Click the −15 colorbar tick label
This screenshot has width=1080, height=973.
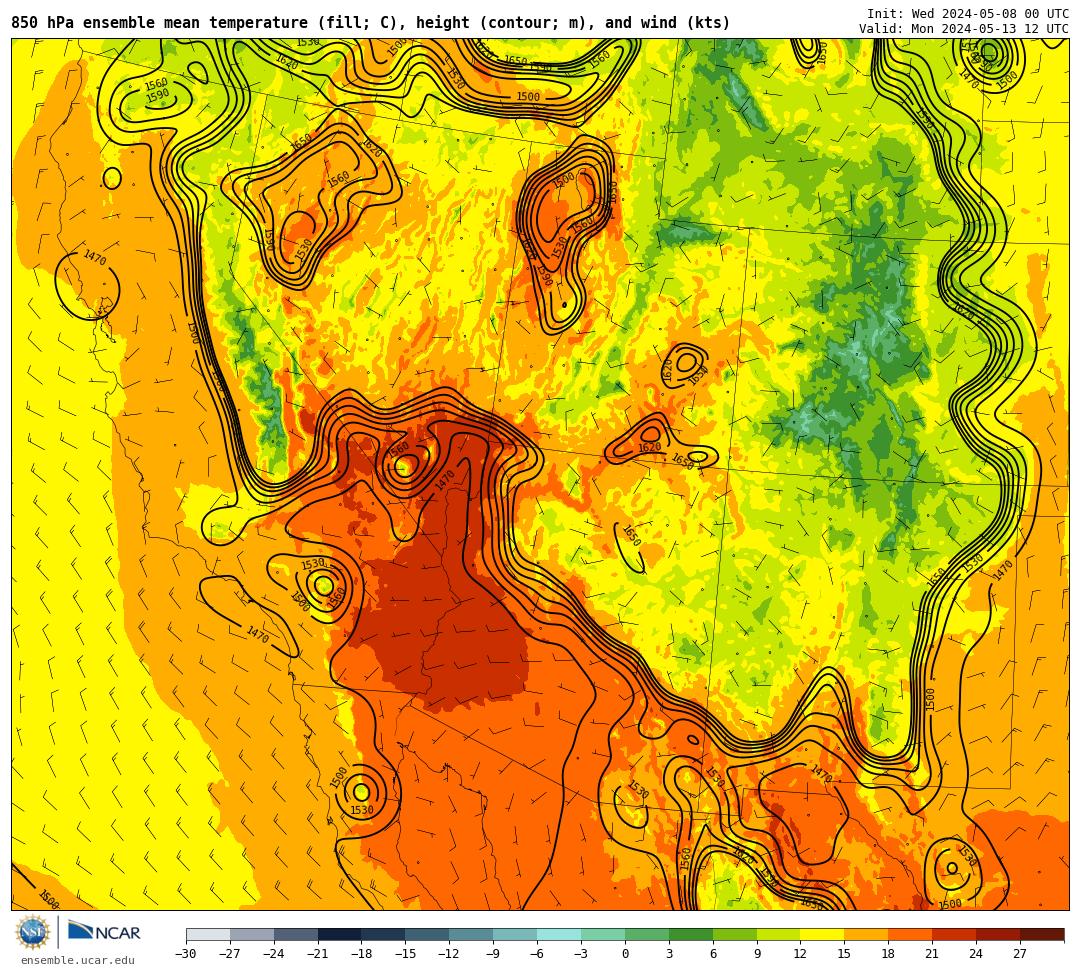point(406,954)
